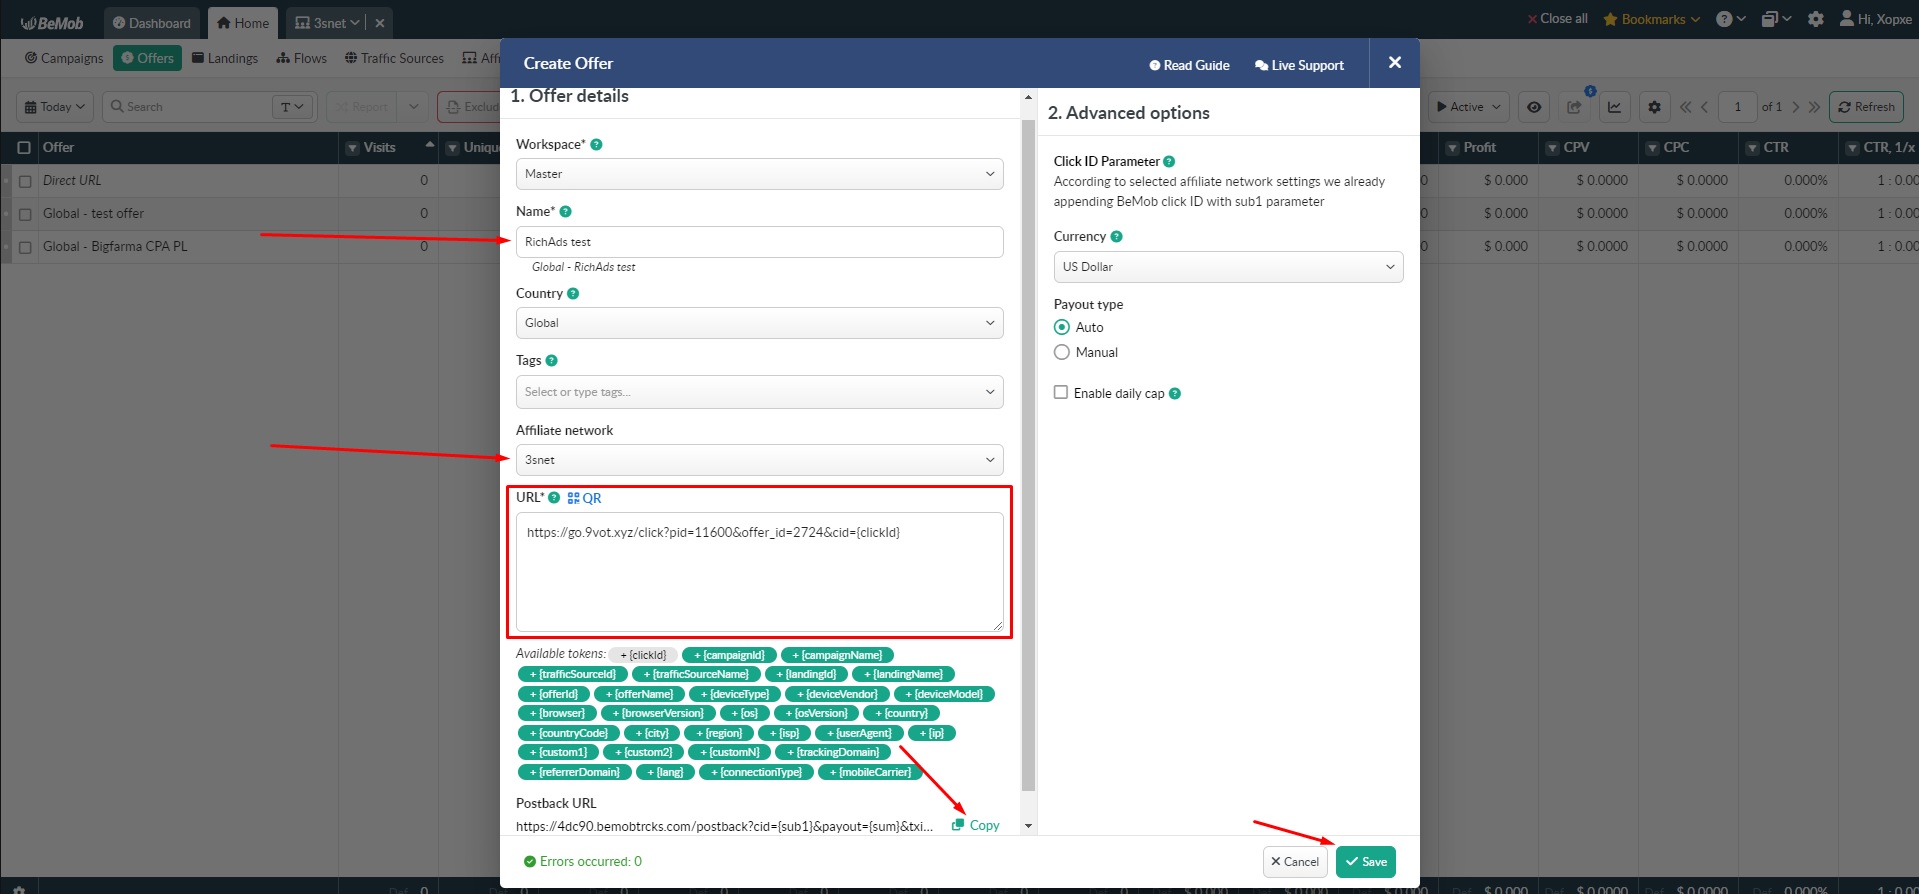Open the Read Guide link
The image size is (1919, 894).
[x=1189, y=65]
